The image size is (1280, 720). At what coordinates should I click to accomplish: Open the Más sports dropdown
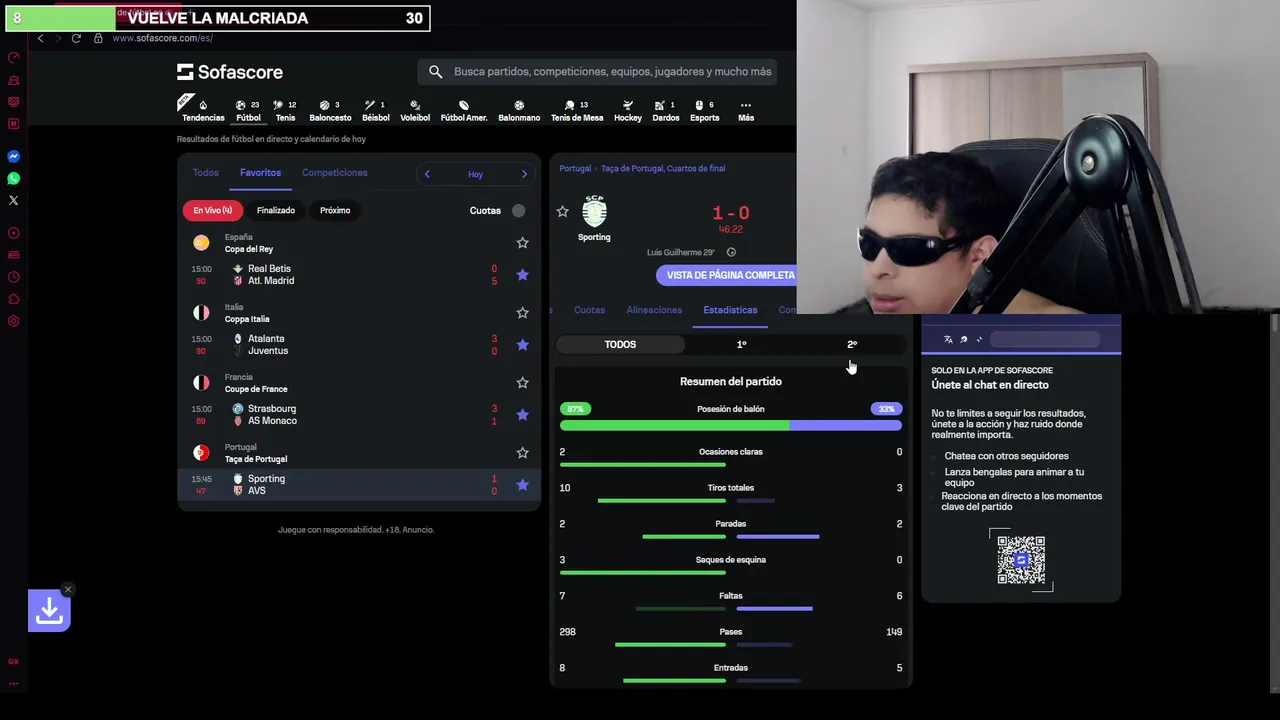click(746, 110)
